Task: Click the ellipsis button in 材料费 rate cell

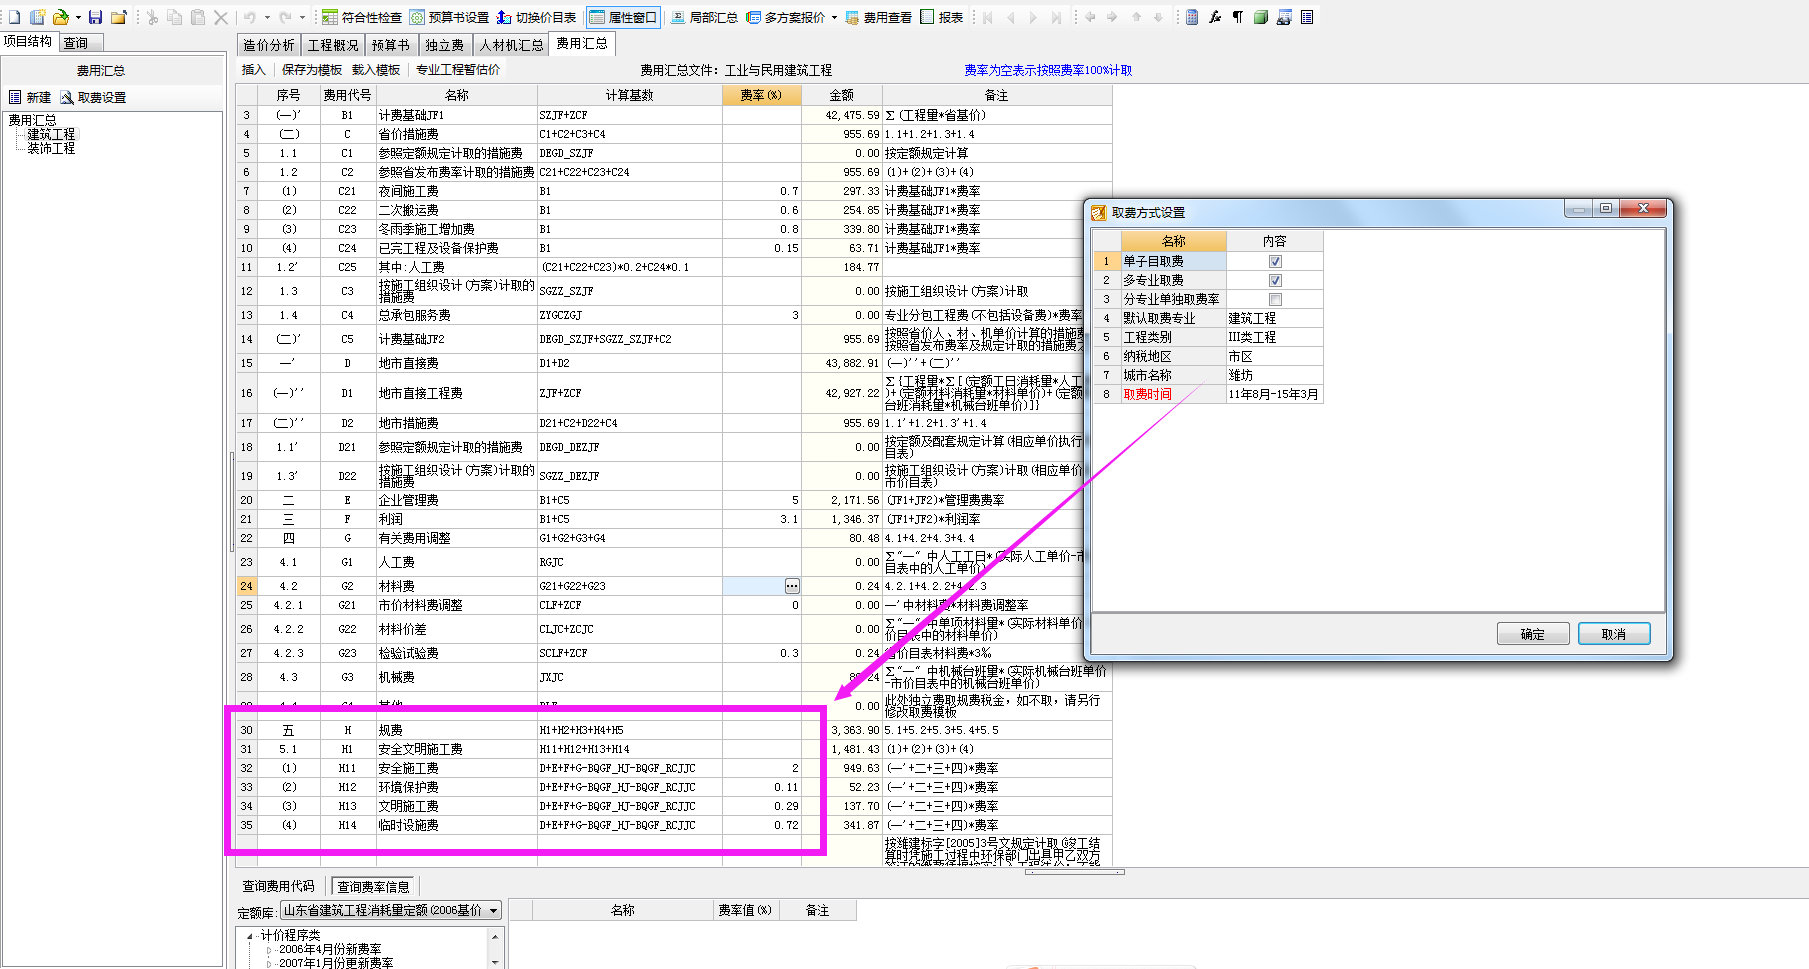Action: click(792, 586)
